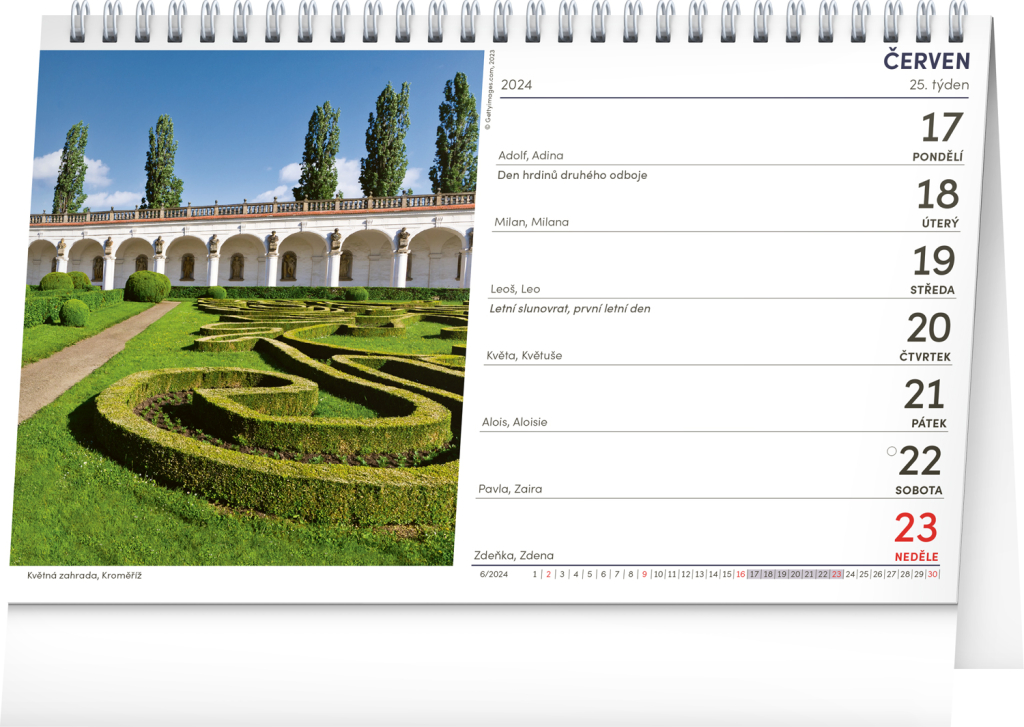The image size is (1024, 727).
Task: Click the 'Květná zahrada, Kroměříž' photo caption
Action: tap(84, 576)
